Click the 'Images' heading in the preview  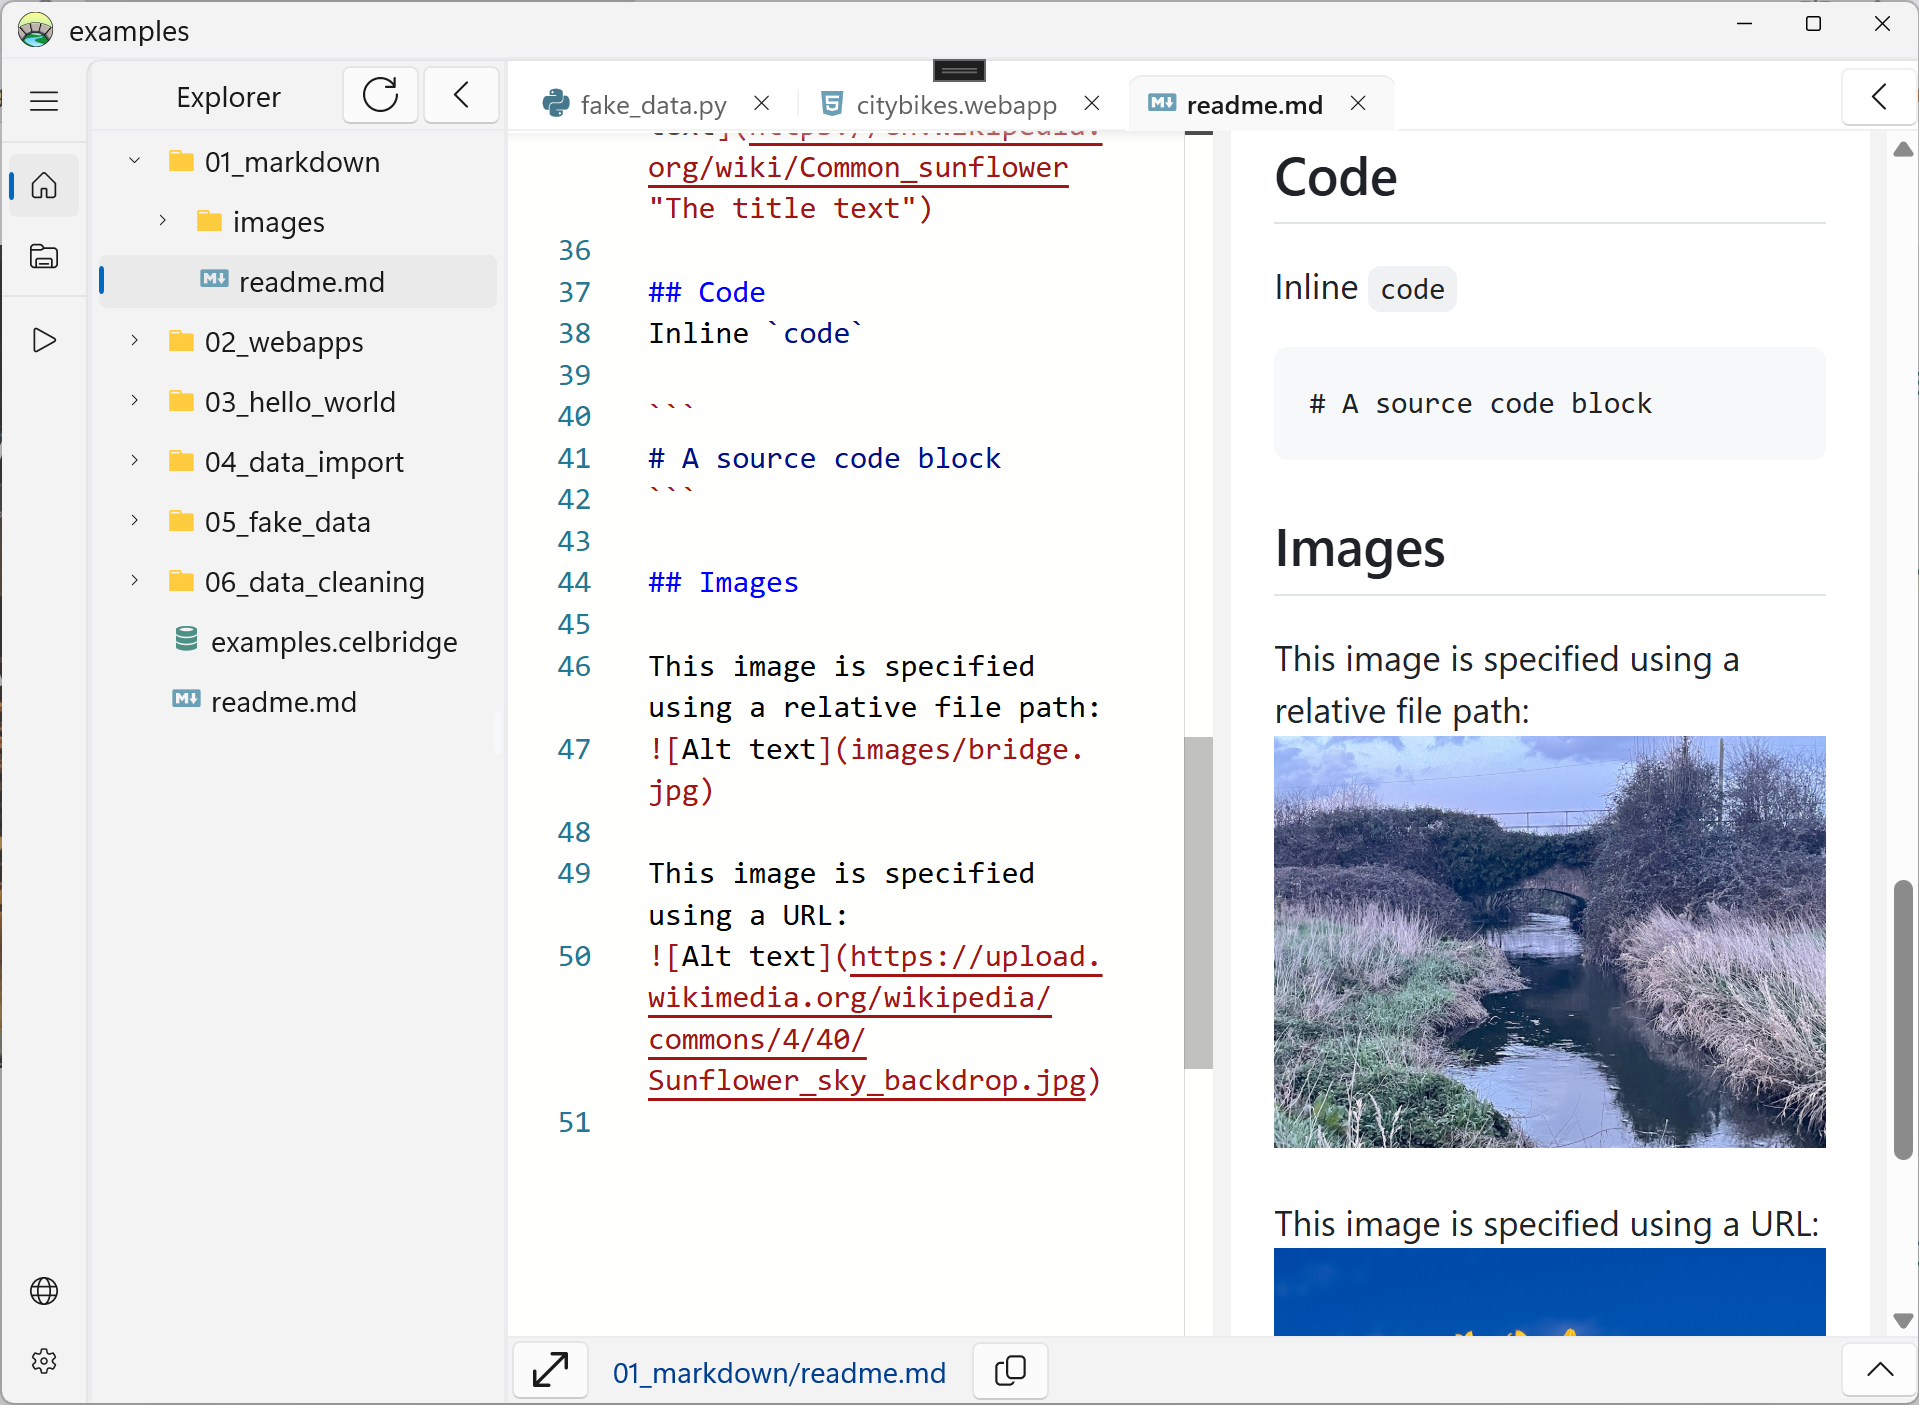pyautogui.click(x=1360, y=548)
